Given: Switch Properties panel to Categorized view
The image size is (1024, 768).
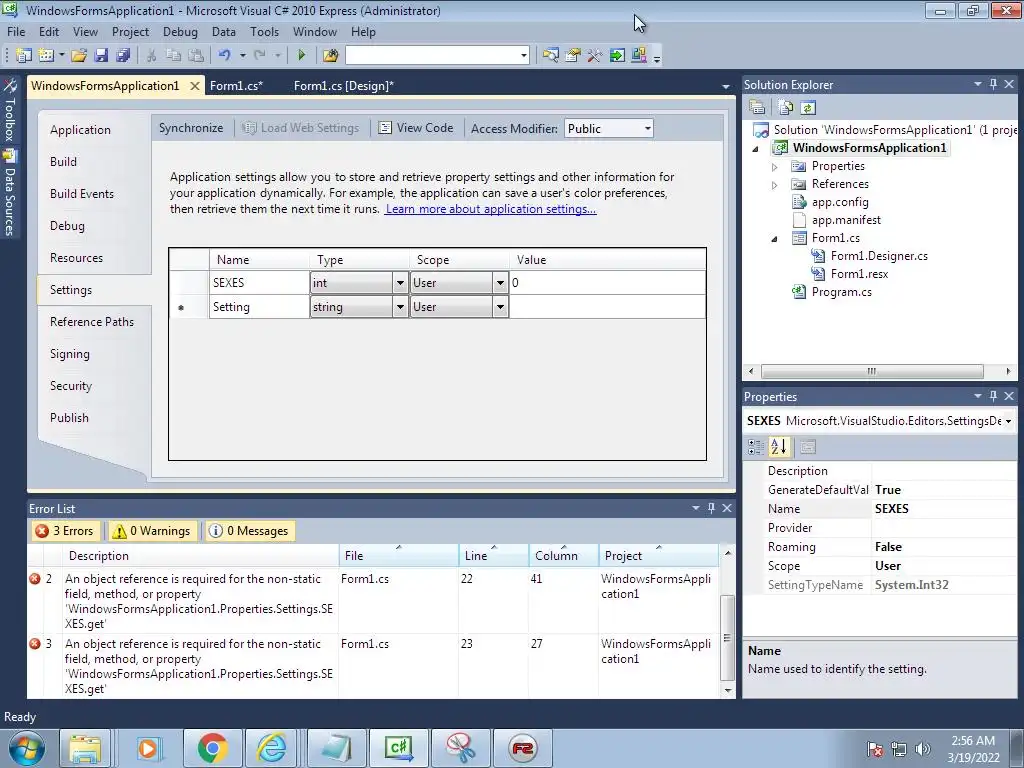Looking at the screenshot, I should click(756, 447).
